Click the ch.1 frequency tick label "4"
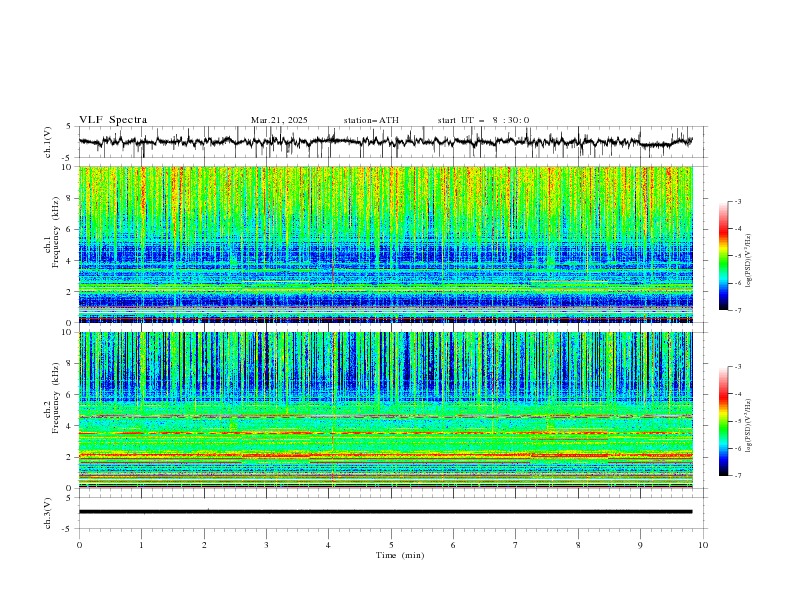Screen dimensions: 792x612 (70, 261)
